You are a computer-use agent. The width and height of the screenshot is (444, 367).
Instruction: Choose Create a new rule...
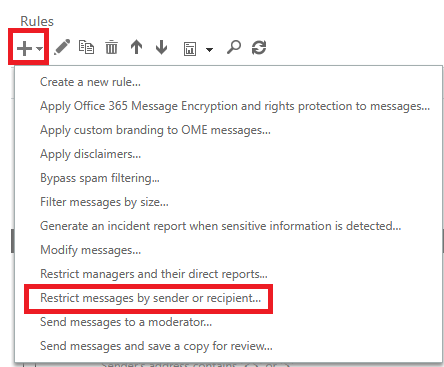coord(90,82)
